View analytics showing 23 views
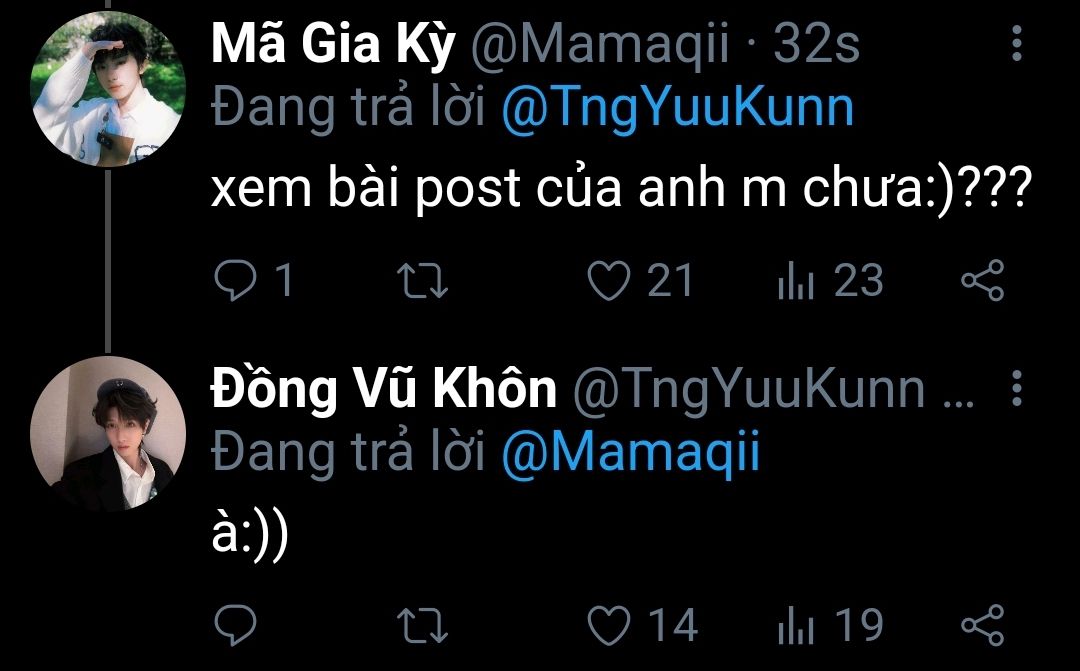Screen dimensions: 1080x671 (792, 281)
